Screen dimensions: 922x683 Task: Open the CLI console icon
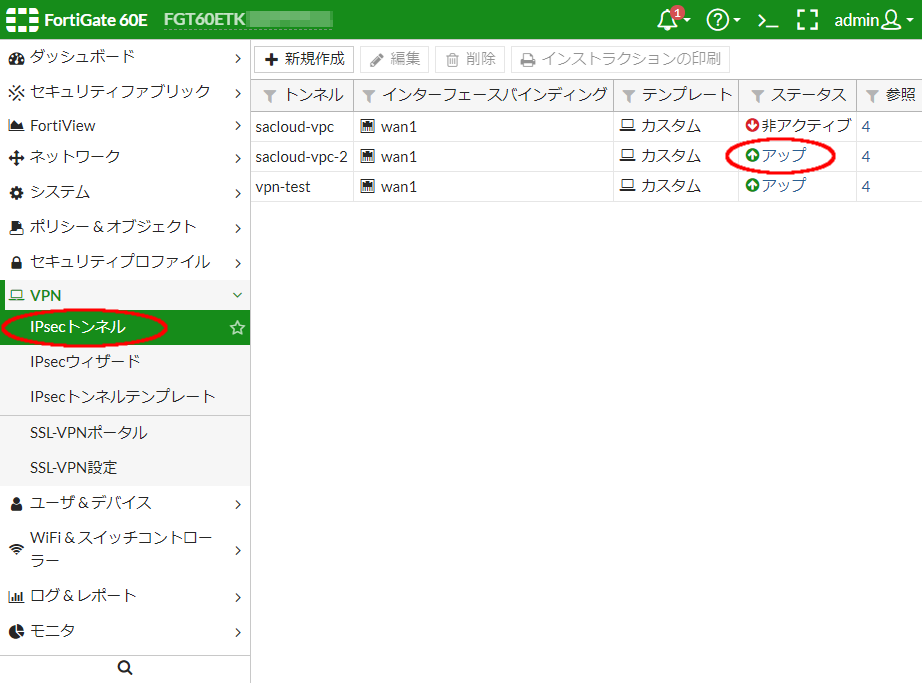pos(767,20)
